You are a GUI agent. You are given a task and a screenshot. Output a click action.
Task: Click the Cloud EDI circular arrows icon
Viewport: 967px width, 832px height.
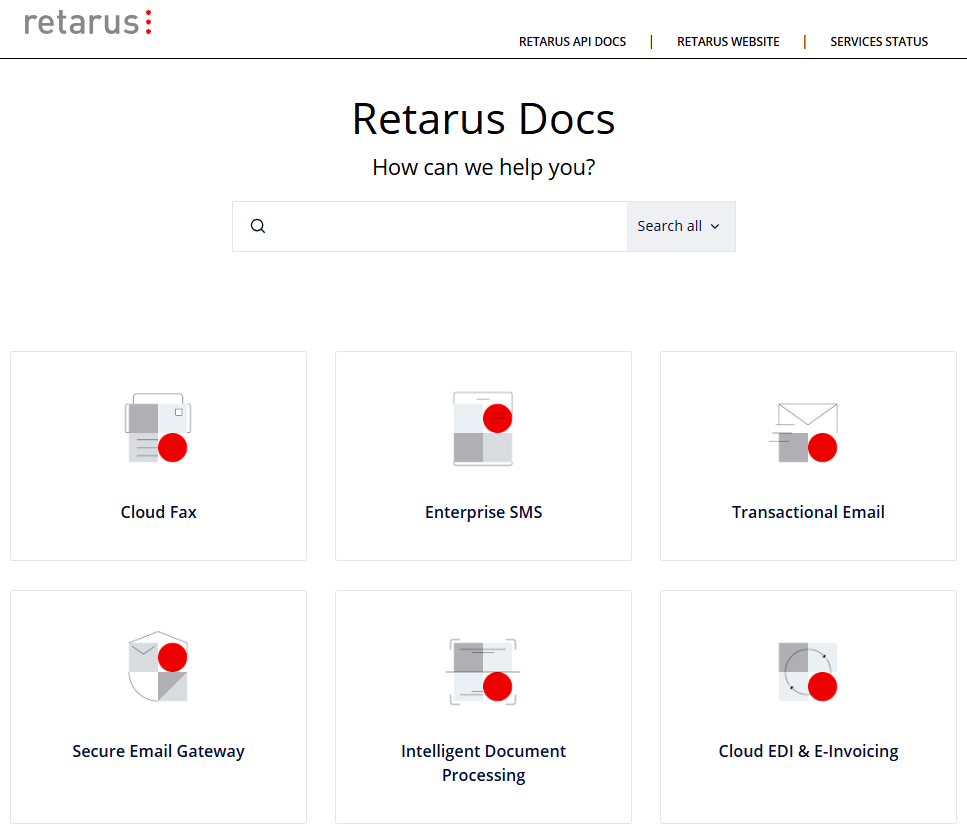click(x=808, y=671)
